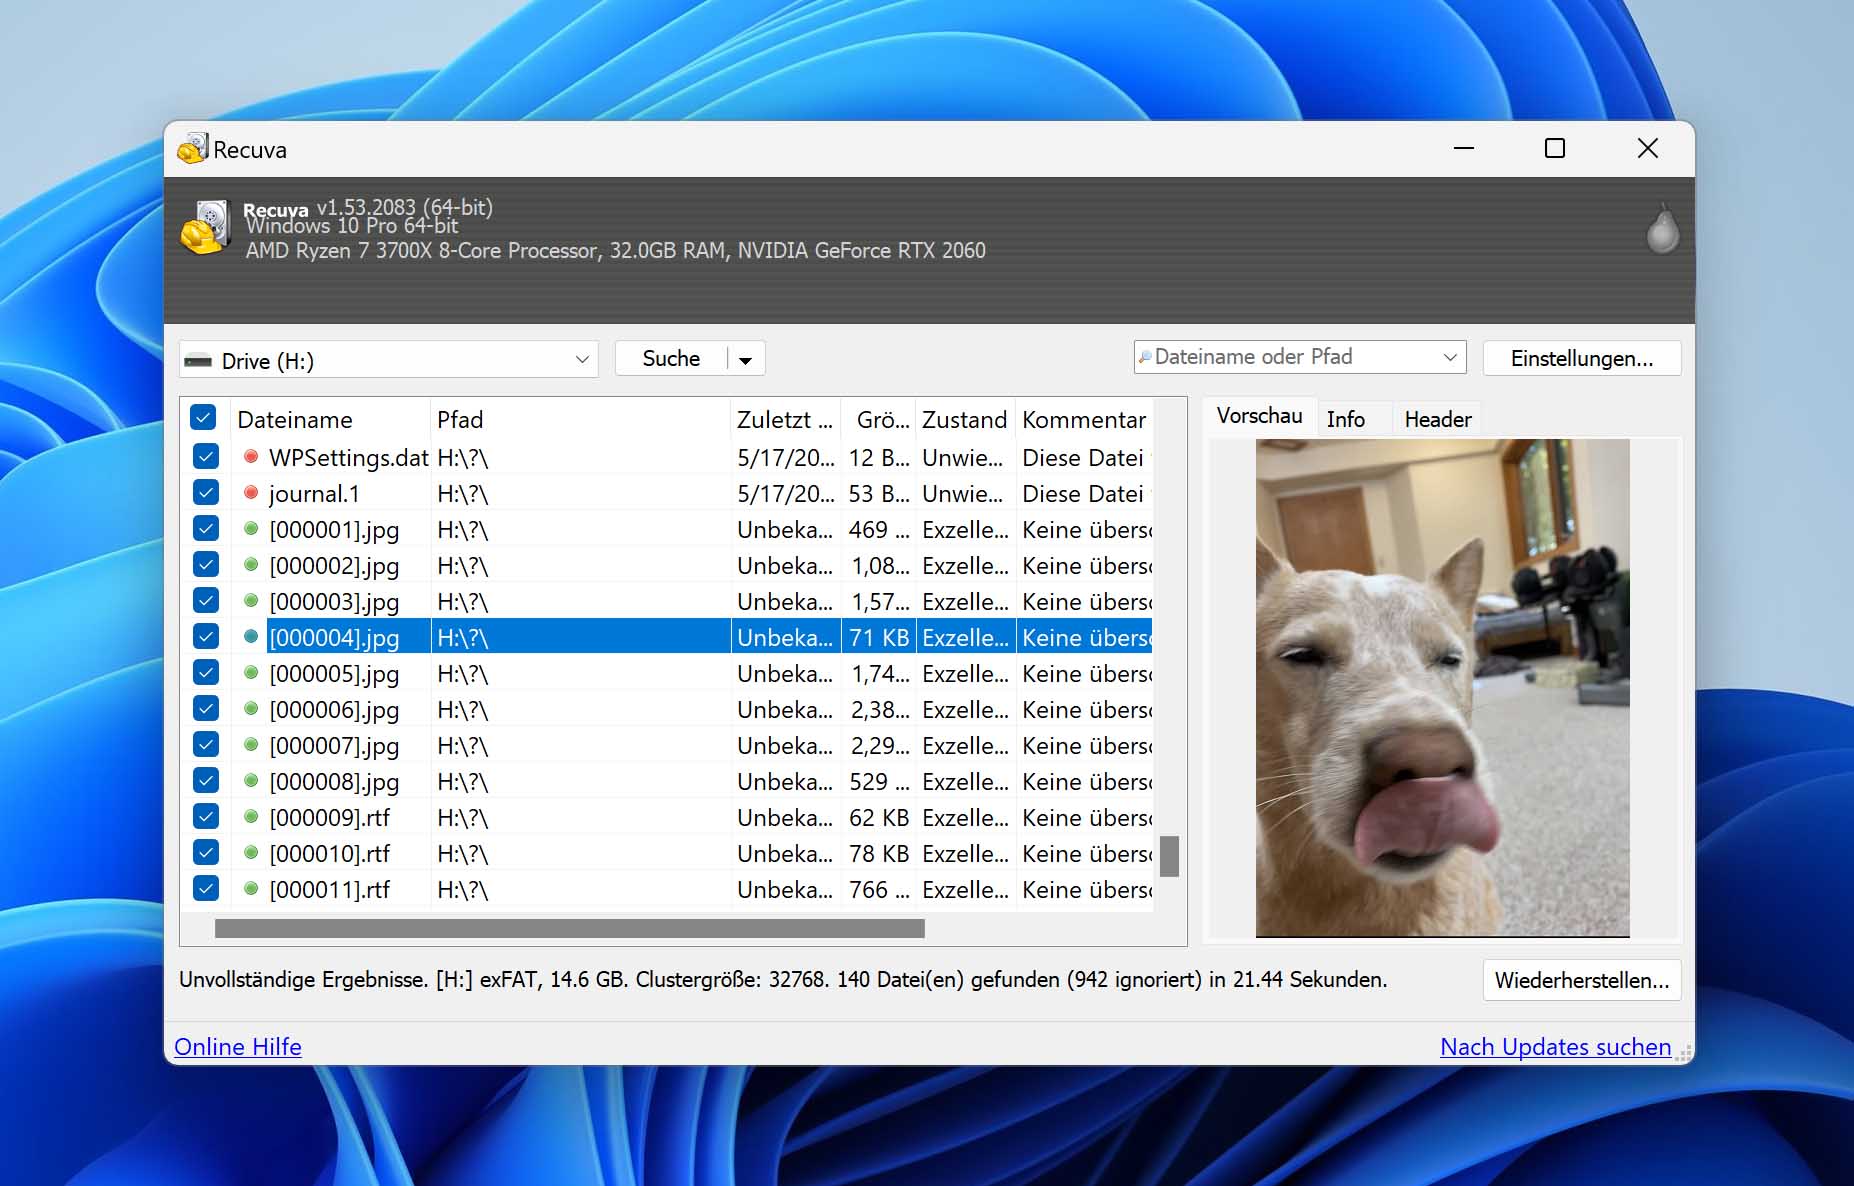Open the Online Hilfe link
This screenshot has height=1186, width=1854.
coord(238,1046)
